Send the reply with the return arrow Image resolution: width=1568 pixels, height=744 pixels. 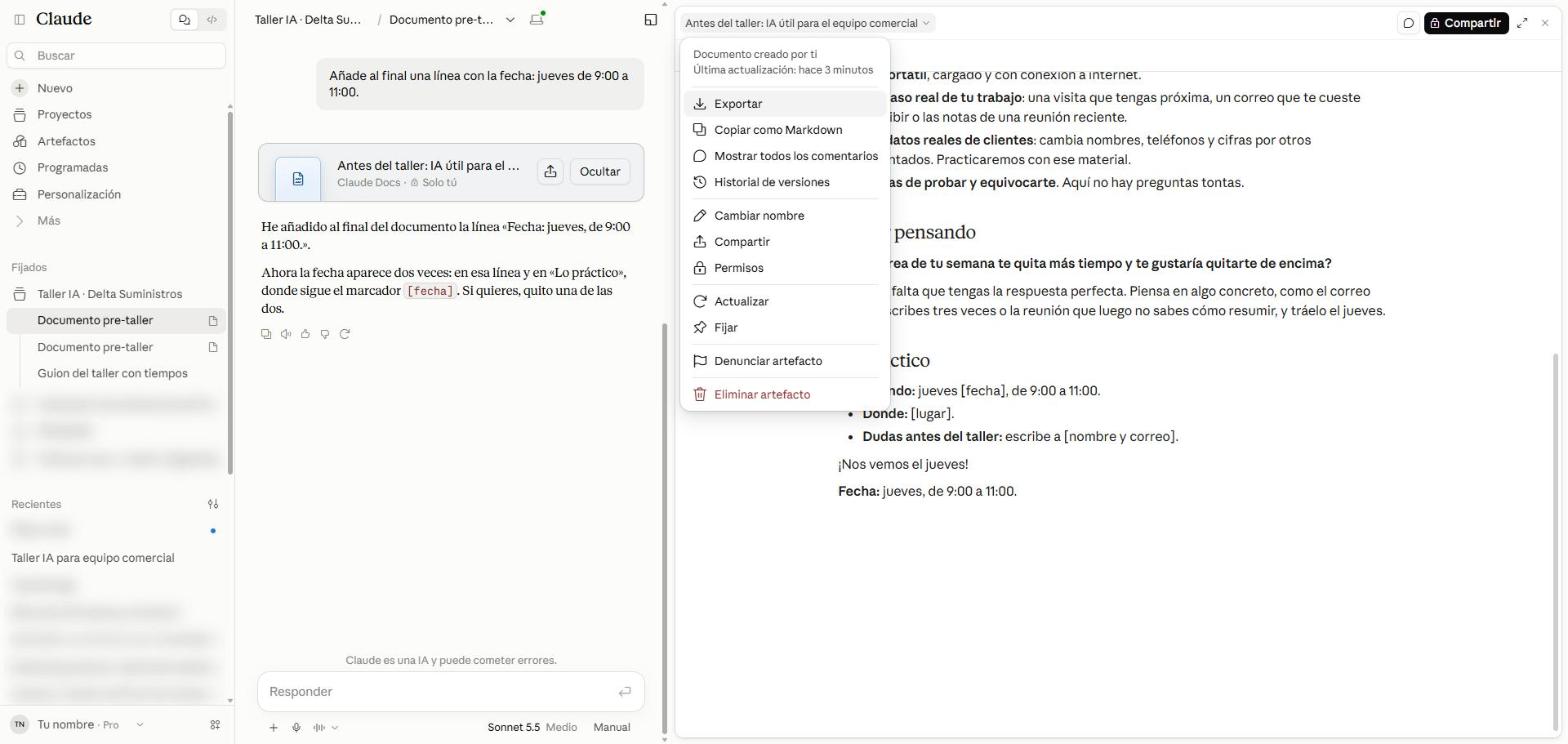point(625,692)
